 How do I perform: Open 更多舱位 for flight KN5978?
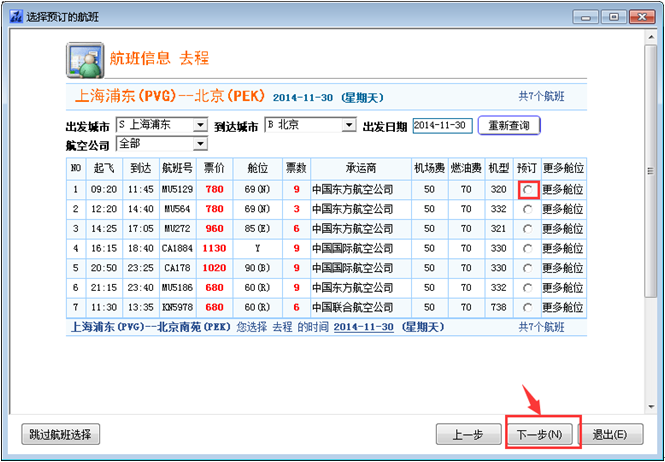click(x=563, y=308)
